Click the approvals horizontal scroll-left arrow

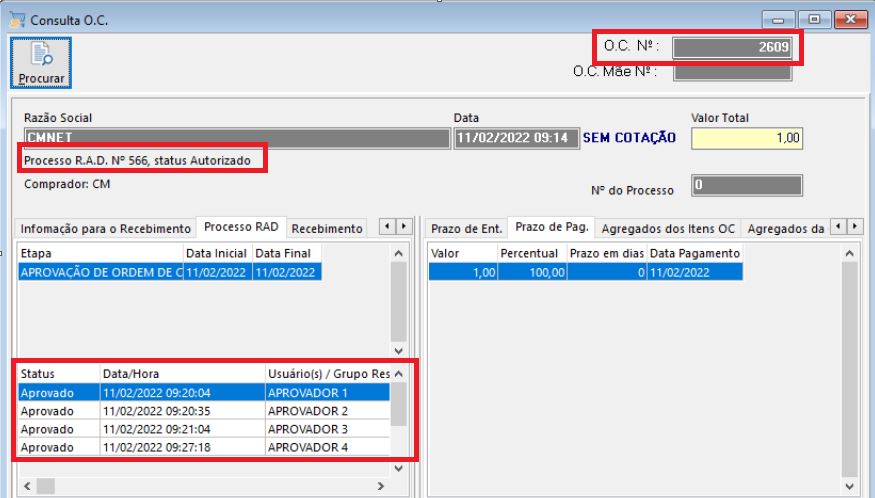27,486
